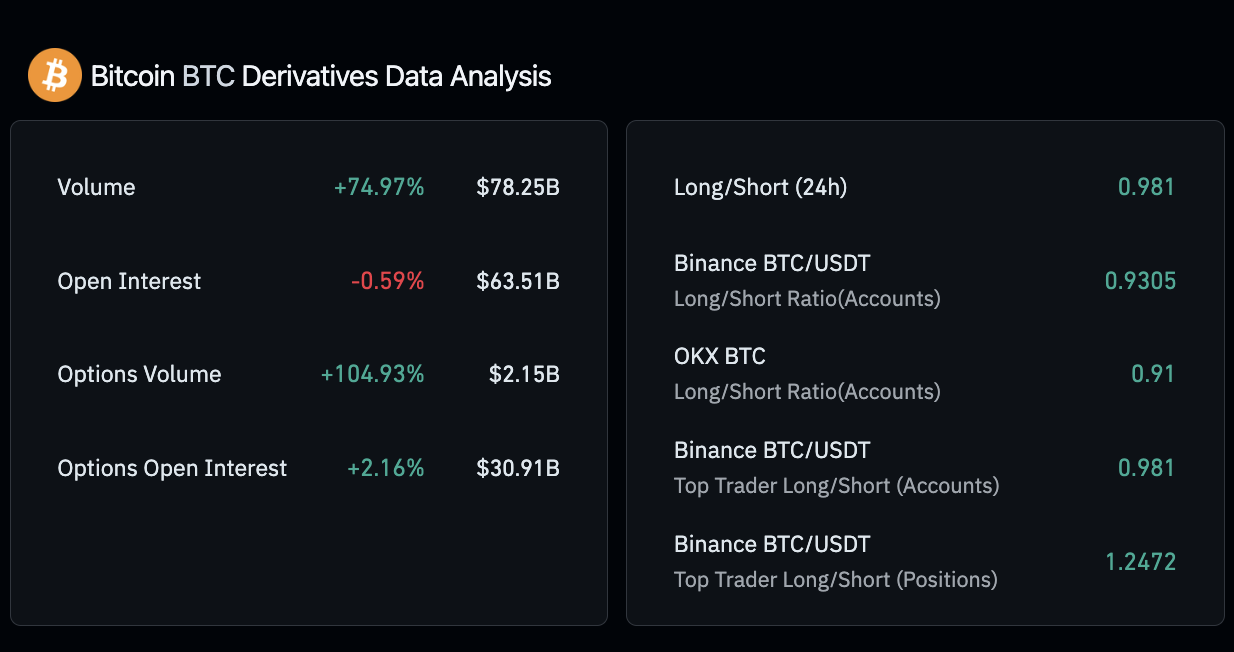Open Binance Top Trader Long/Short (Accounts) row
Screen dimensions: 1234x652
pyautogui.click(x=836, y=468)
